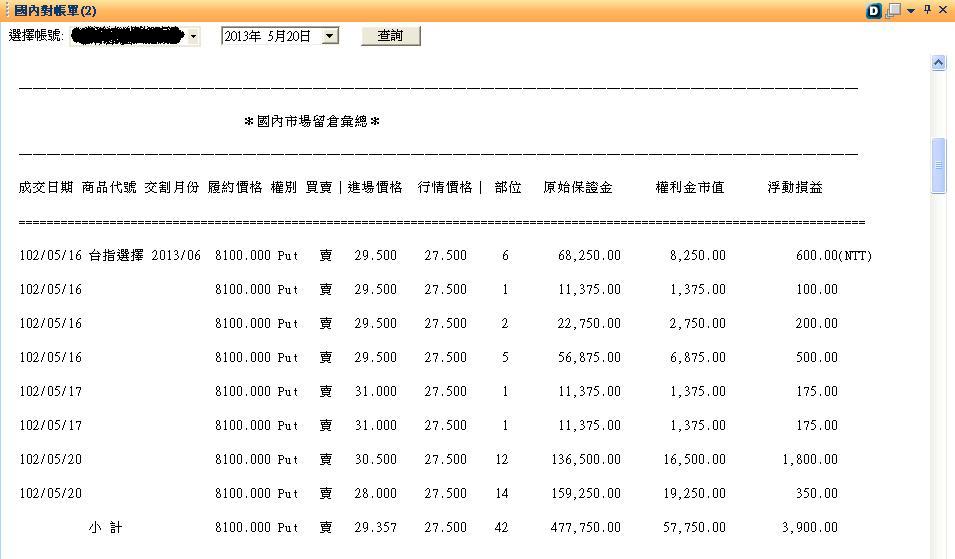The height and width of the screenshot is (559, 955).
Task: Click the scrollbar up arrow
Action: point(938,63)
